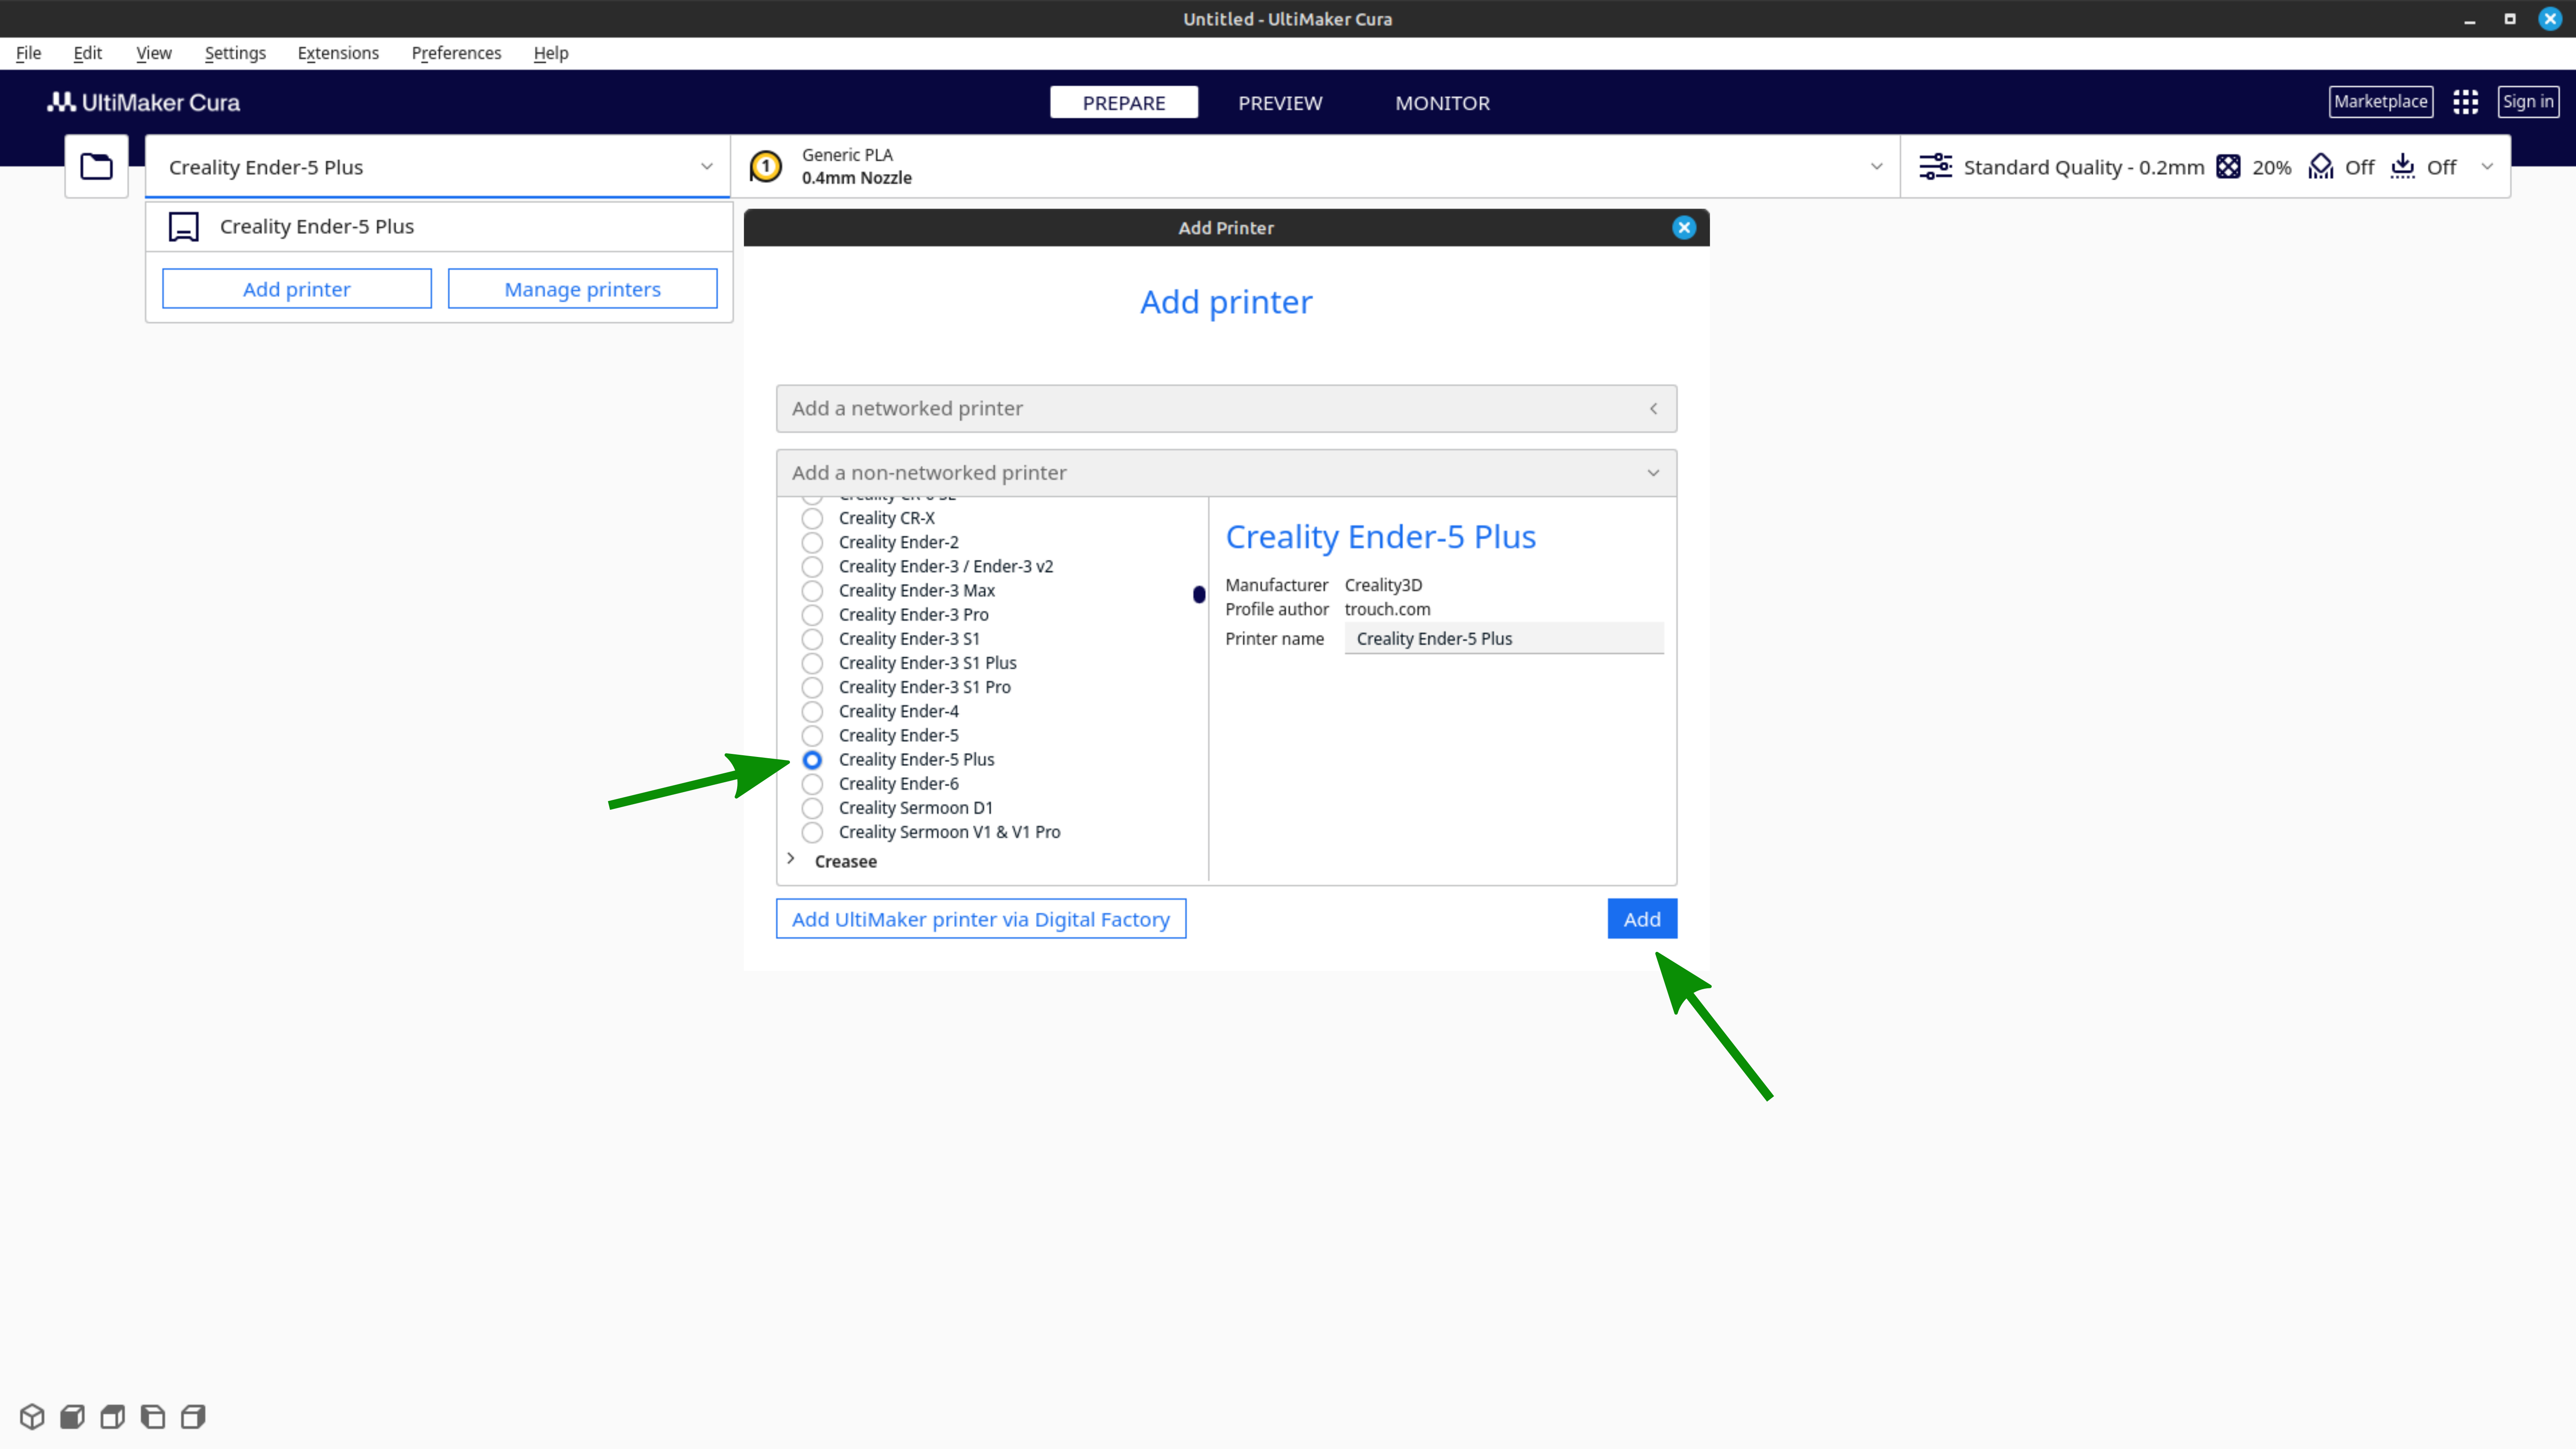The image size is (2576, 1449).
Task: Click the Add printer button in dropdown panel
Action: click(x=297, y=289)
